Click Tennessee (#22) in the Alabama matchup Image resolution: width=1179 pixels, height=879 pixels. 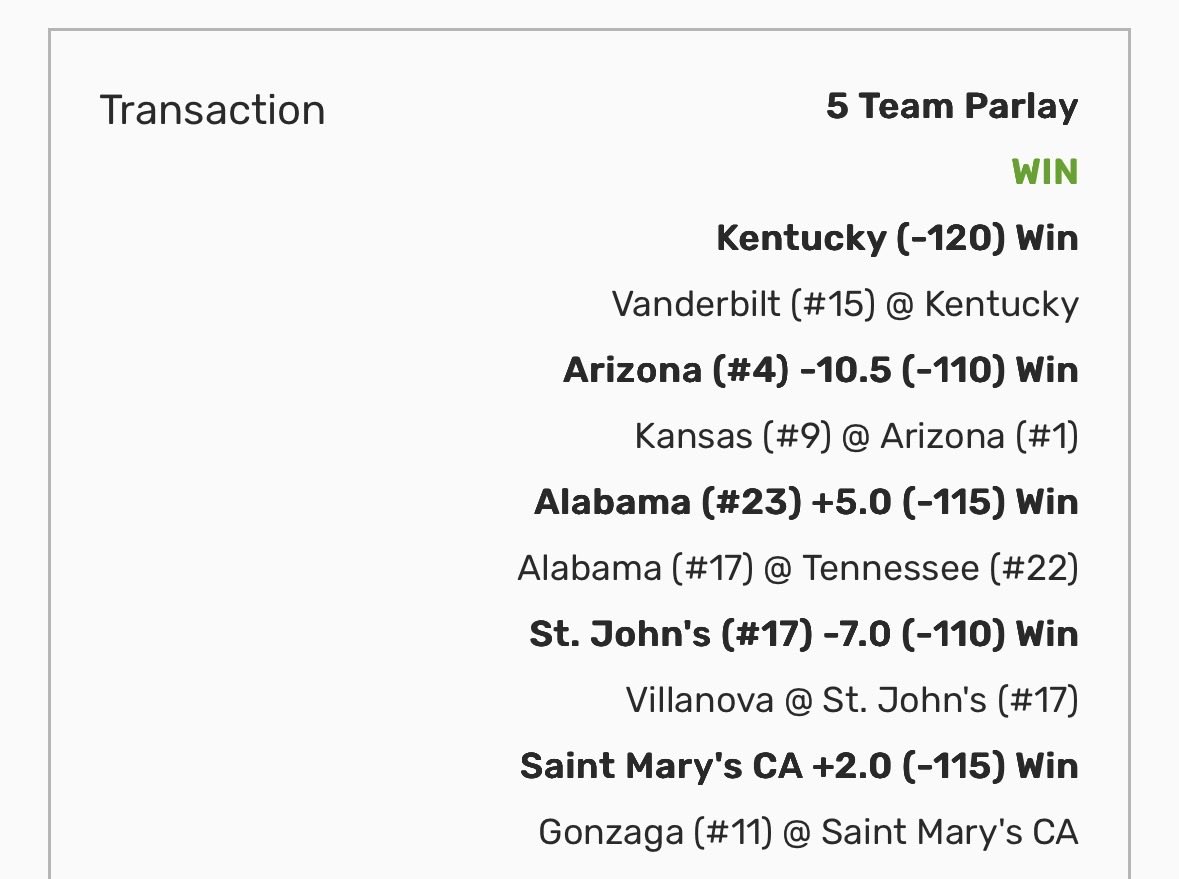(x=941, y=568)
